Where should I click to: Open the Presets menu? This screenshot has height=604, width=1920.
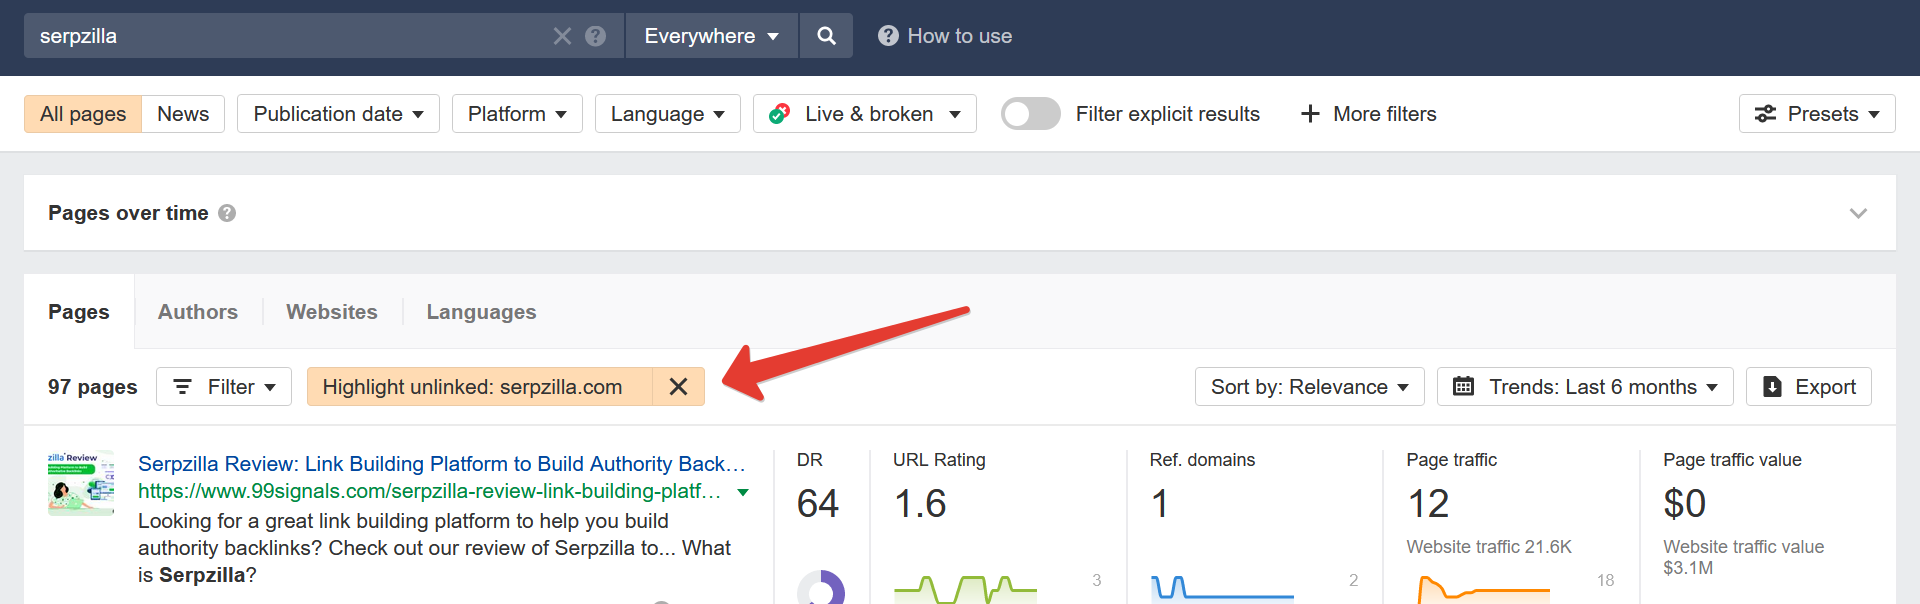click(x=1817, y=114)
